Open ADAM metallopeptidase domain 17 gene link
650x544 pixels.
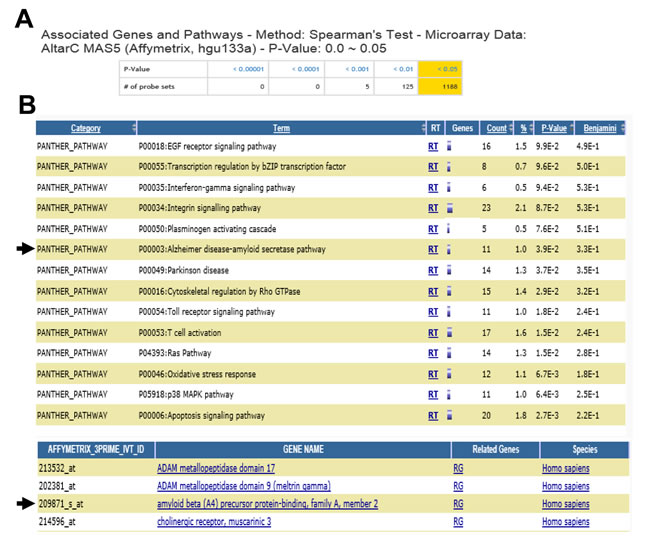[216, 468]
